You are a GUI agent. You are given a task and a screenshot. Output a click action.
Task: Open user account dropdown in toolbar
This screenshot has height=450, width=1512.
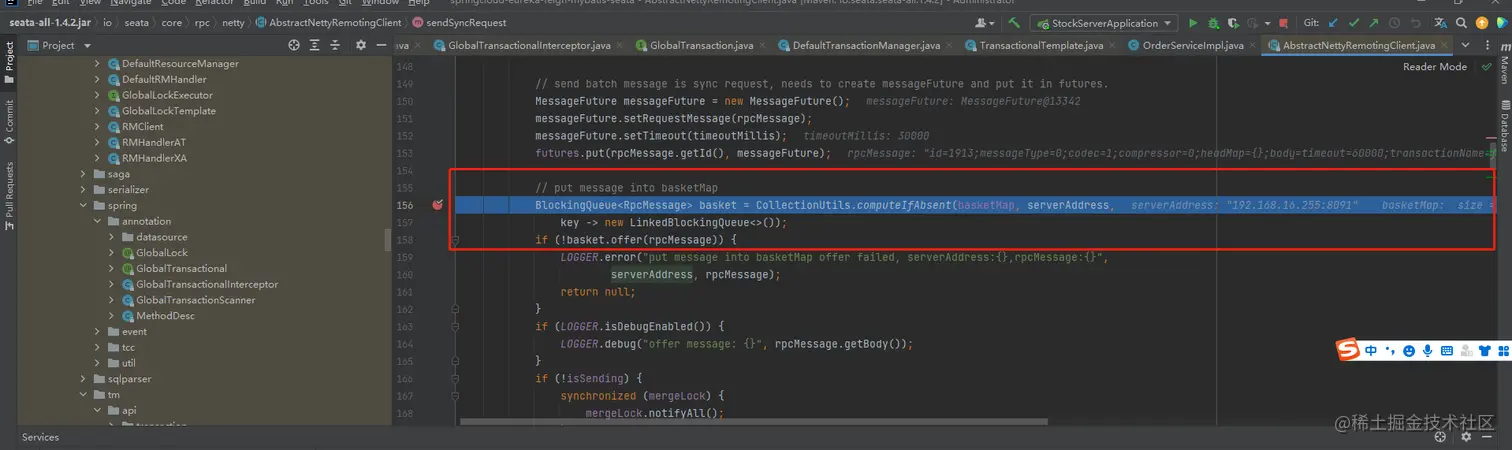click(x=984, y=22)
